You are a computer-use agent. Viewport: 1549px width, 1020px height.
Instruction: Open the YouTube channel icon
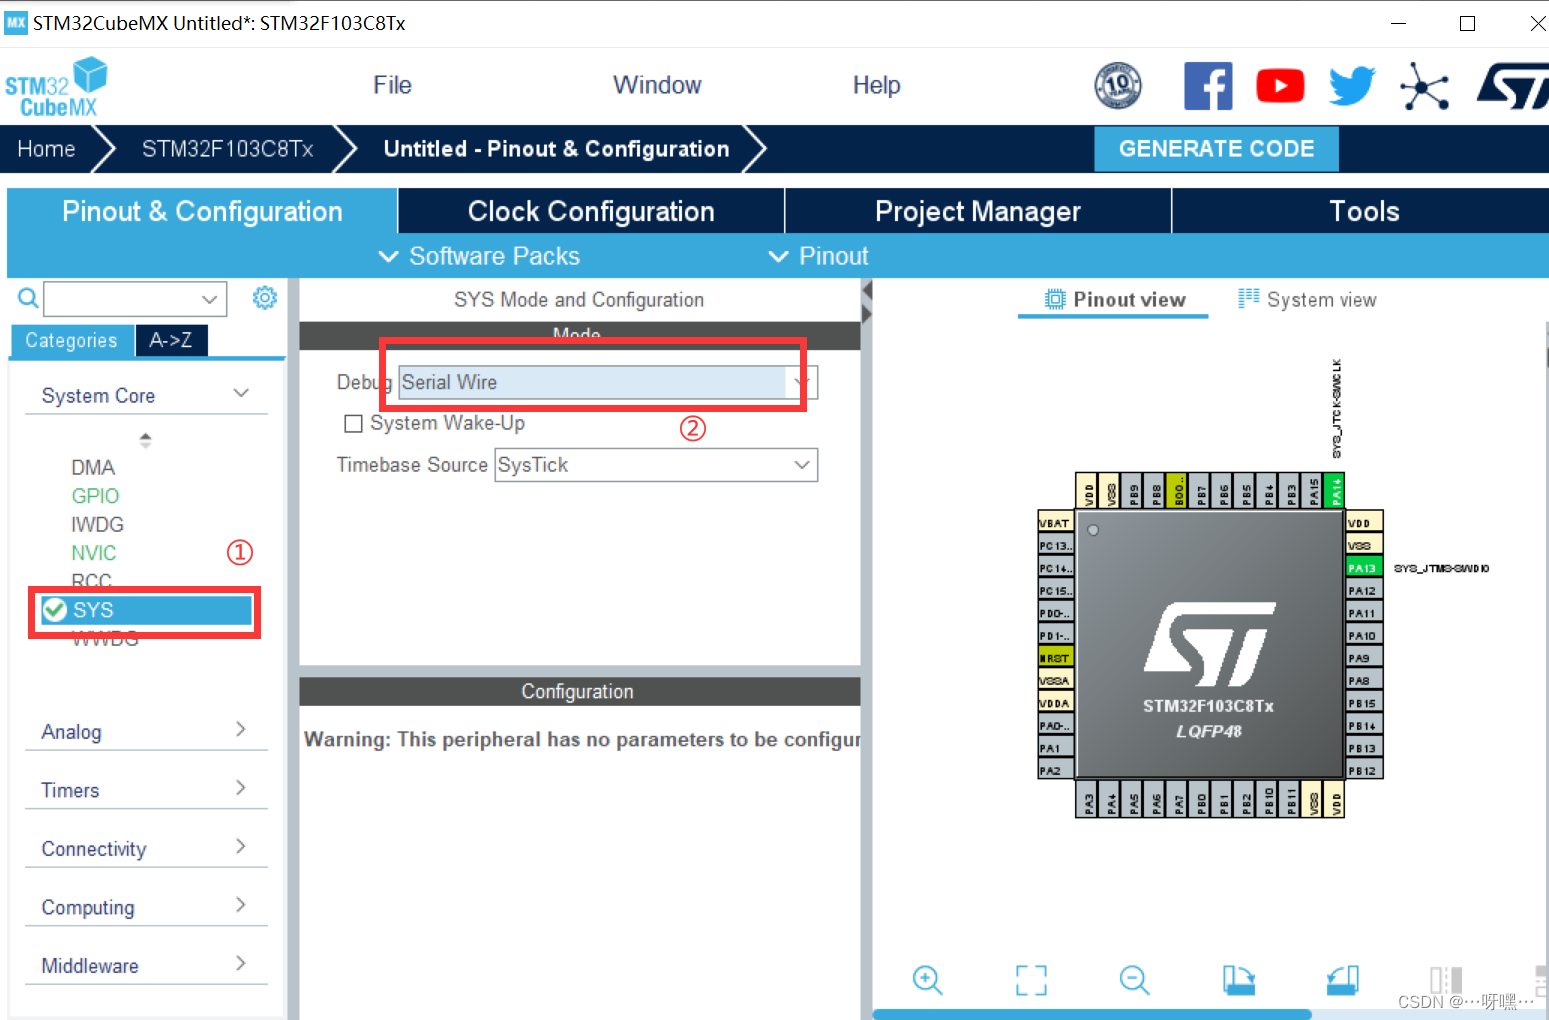(1280, 86)
